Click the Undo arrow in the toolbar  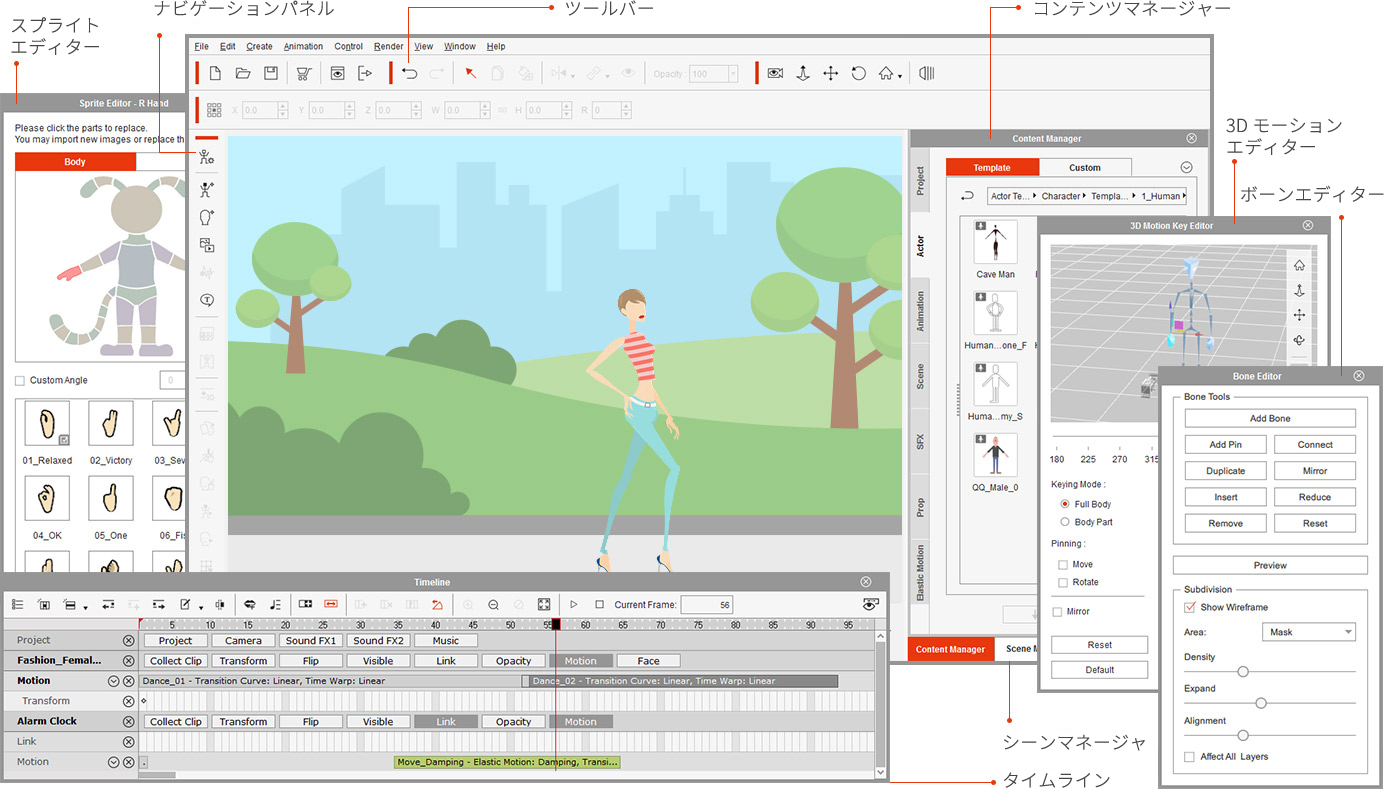pyautogui.click(x=410, y=73)
